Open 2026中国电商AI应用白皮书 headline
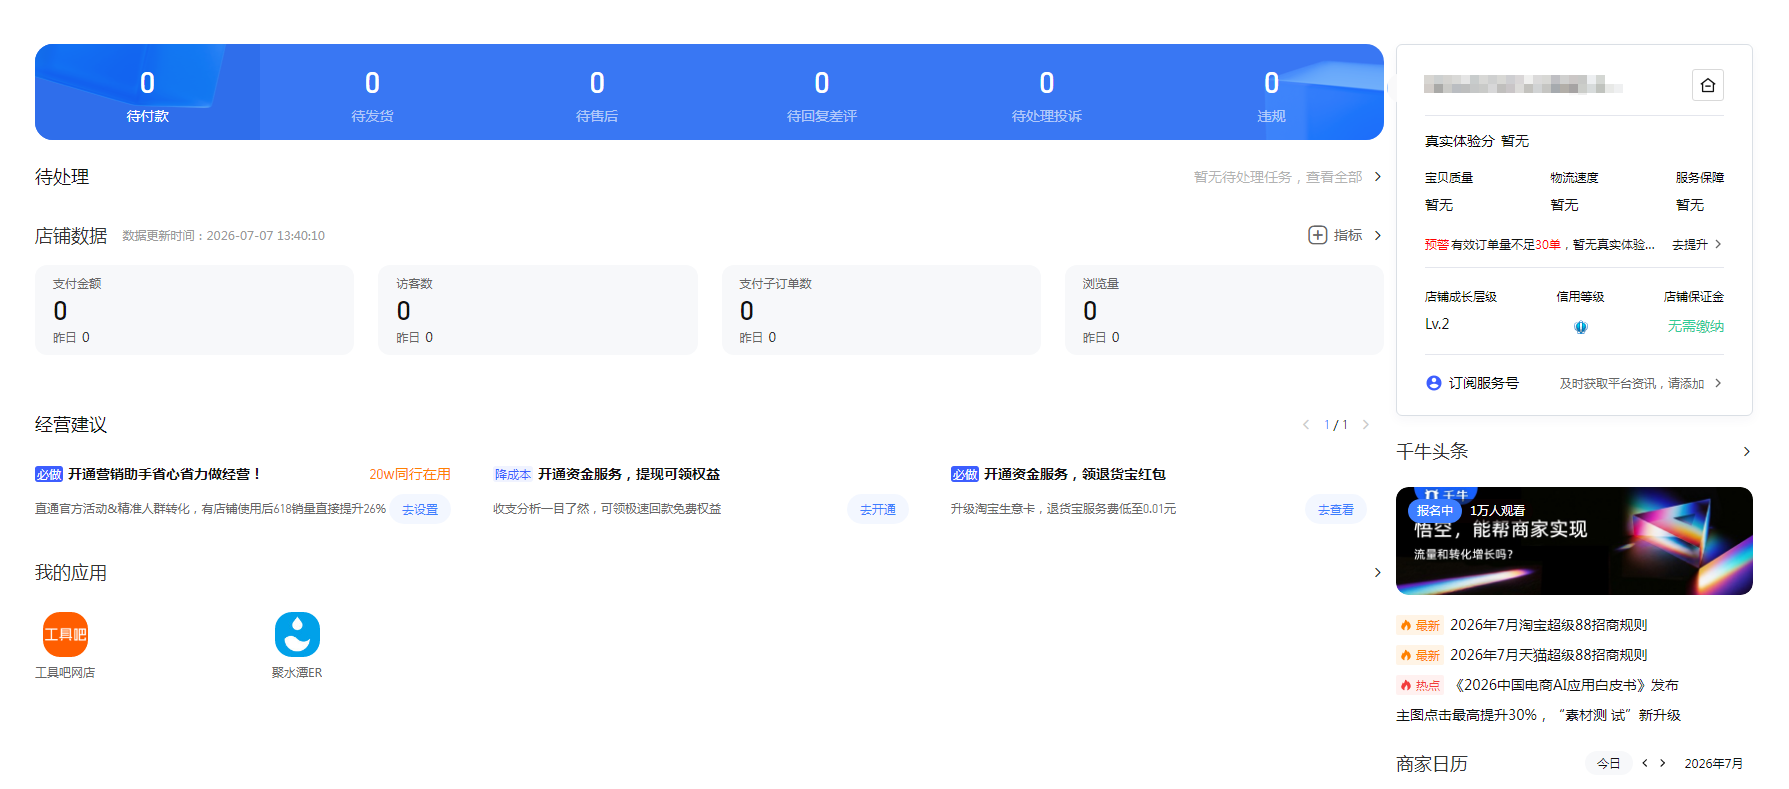Viewport: 1789px width, 789px height. (x=1564, y=685)
